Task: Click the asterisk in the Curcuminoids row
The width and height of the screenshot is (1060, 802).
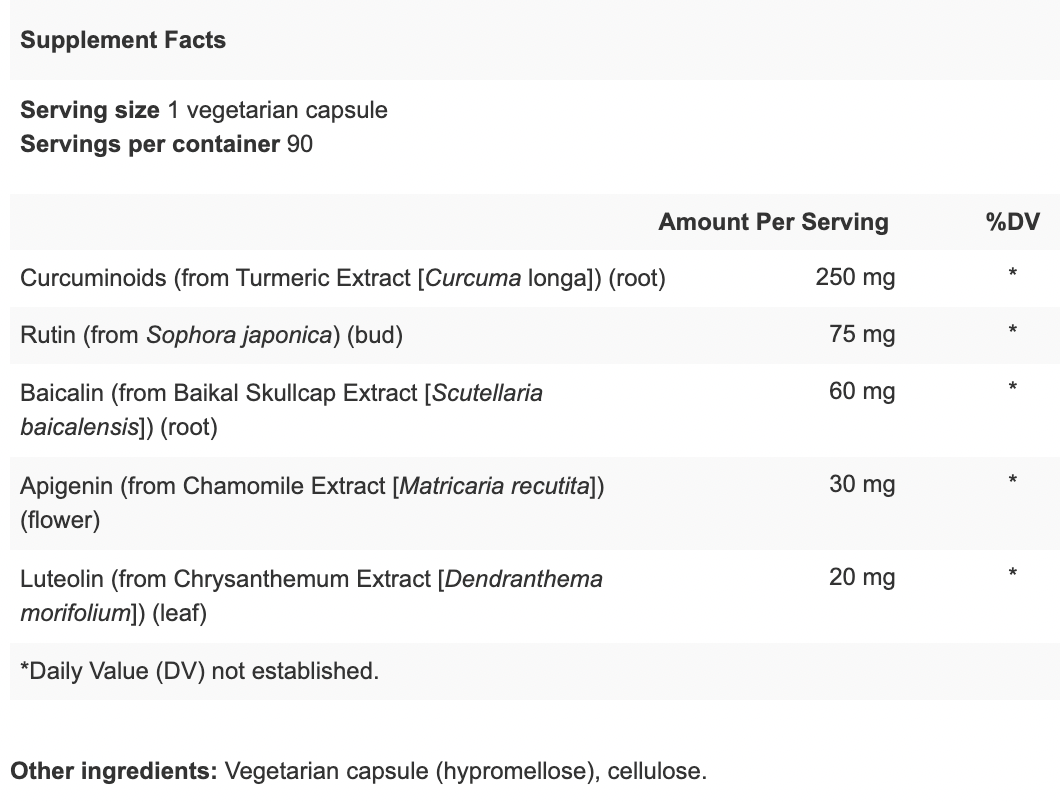Action: [1013, 273]
